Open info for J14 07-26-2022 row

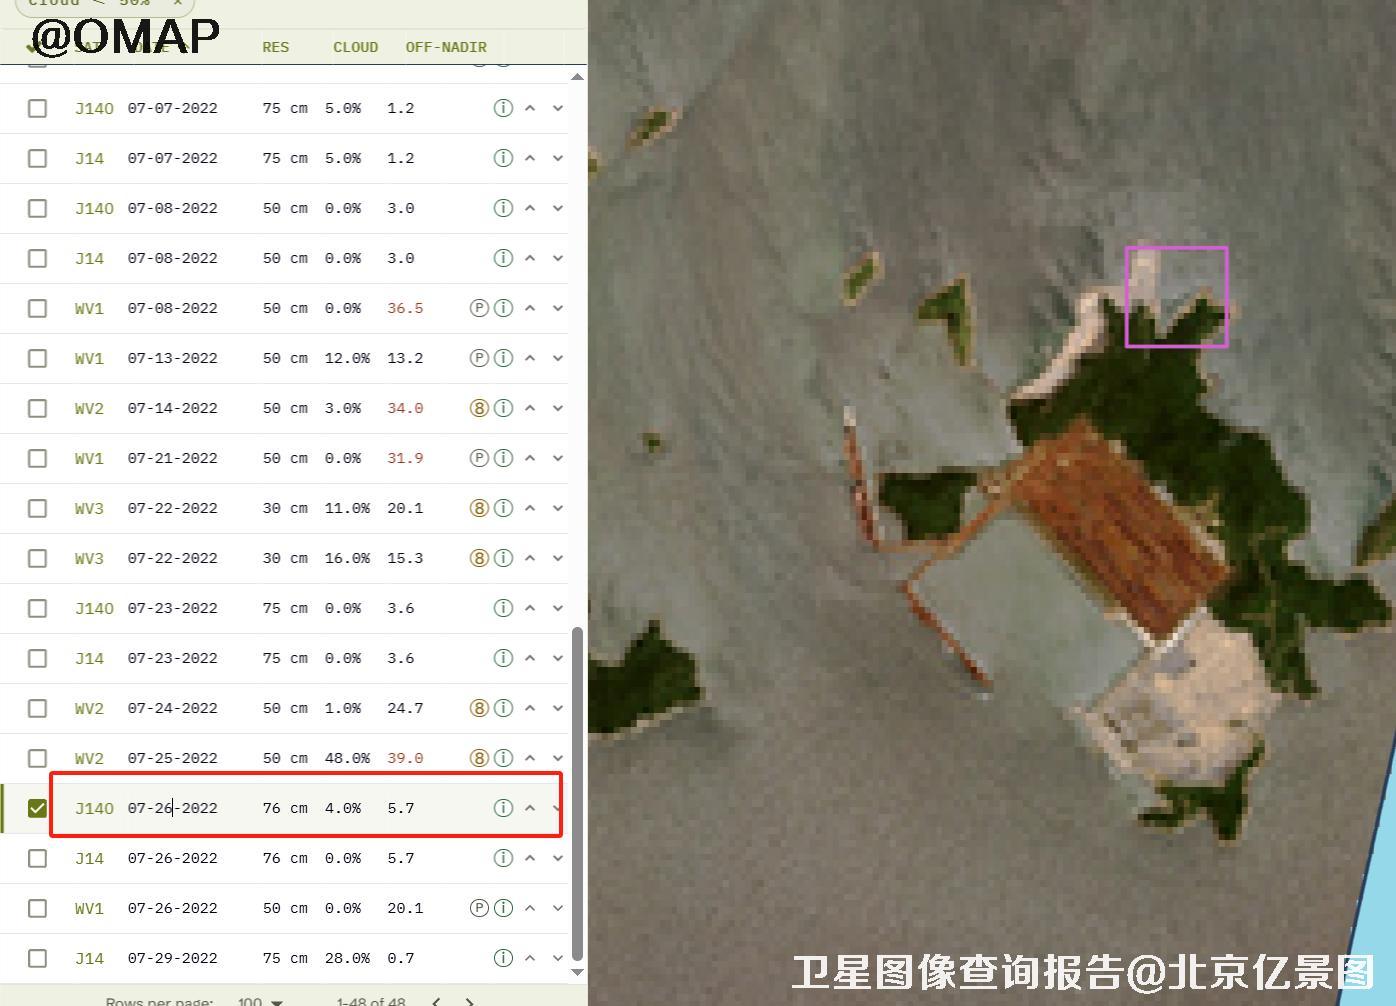pyautogui.click(x=503, y=858)
